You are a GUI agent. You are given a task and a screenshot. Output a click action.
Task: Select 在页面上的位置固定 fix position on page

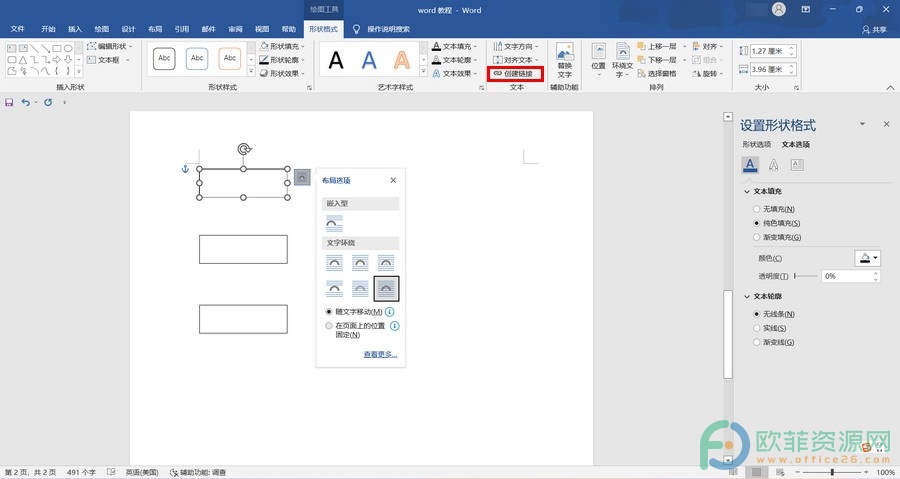click(x=355, y=330)
